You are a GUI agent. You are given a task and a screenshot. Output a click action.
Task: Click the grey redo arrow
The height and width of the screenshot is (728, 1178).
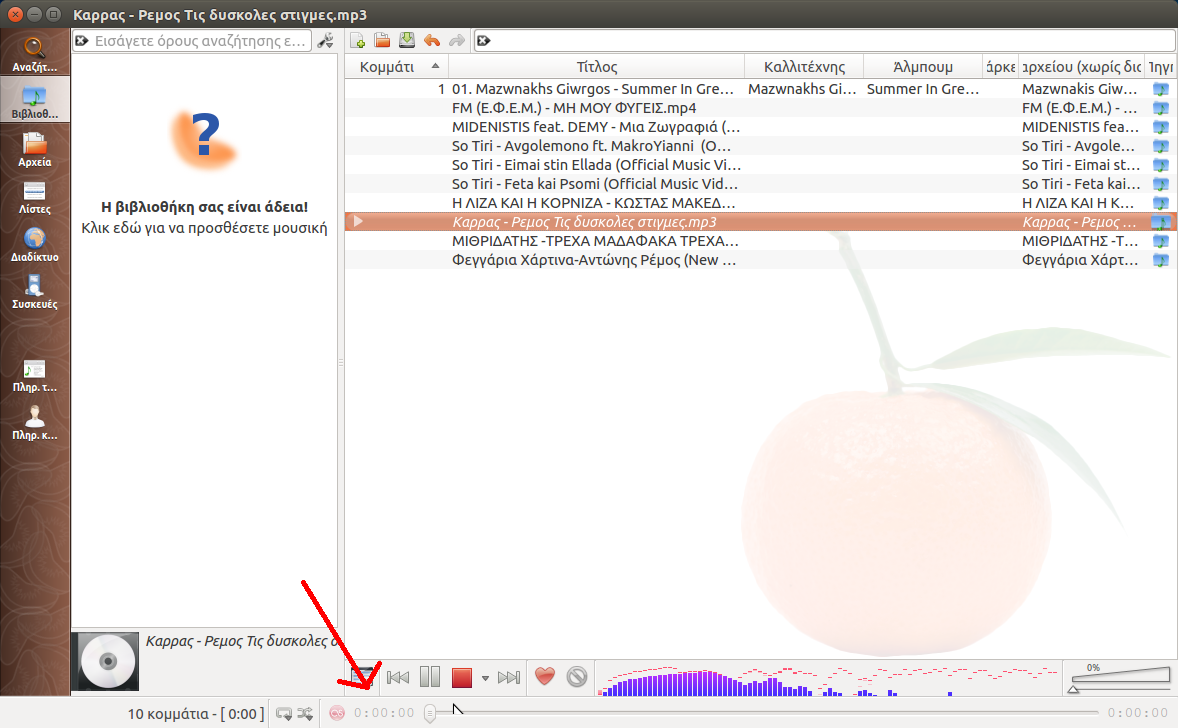tap(457, 41)
